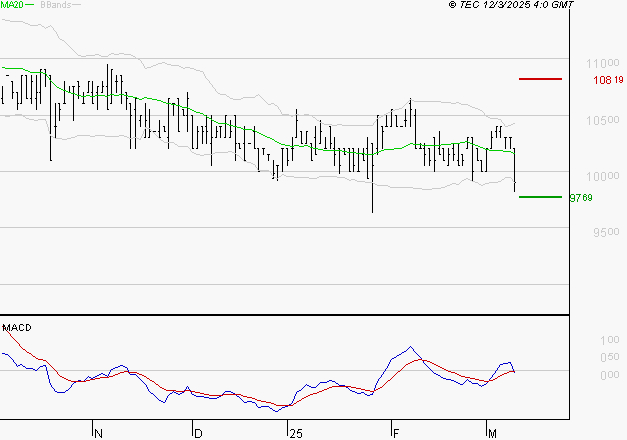The width and height of the screenshot is (627, 440).
Task: Click the 25 year marker on time axis
Action: [296, 433]
